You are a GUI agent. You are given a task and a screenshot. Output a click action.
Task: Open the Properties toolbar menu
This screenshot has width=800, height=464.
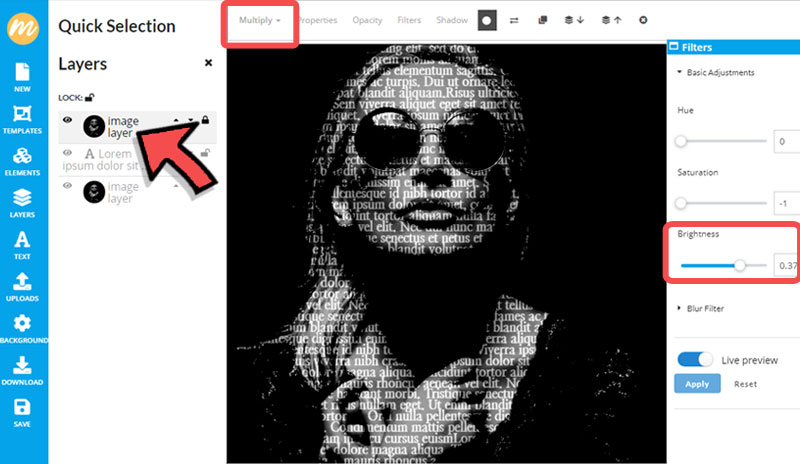click(x=317, y=20)
